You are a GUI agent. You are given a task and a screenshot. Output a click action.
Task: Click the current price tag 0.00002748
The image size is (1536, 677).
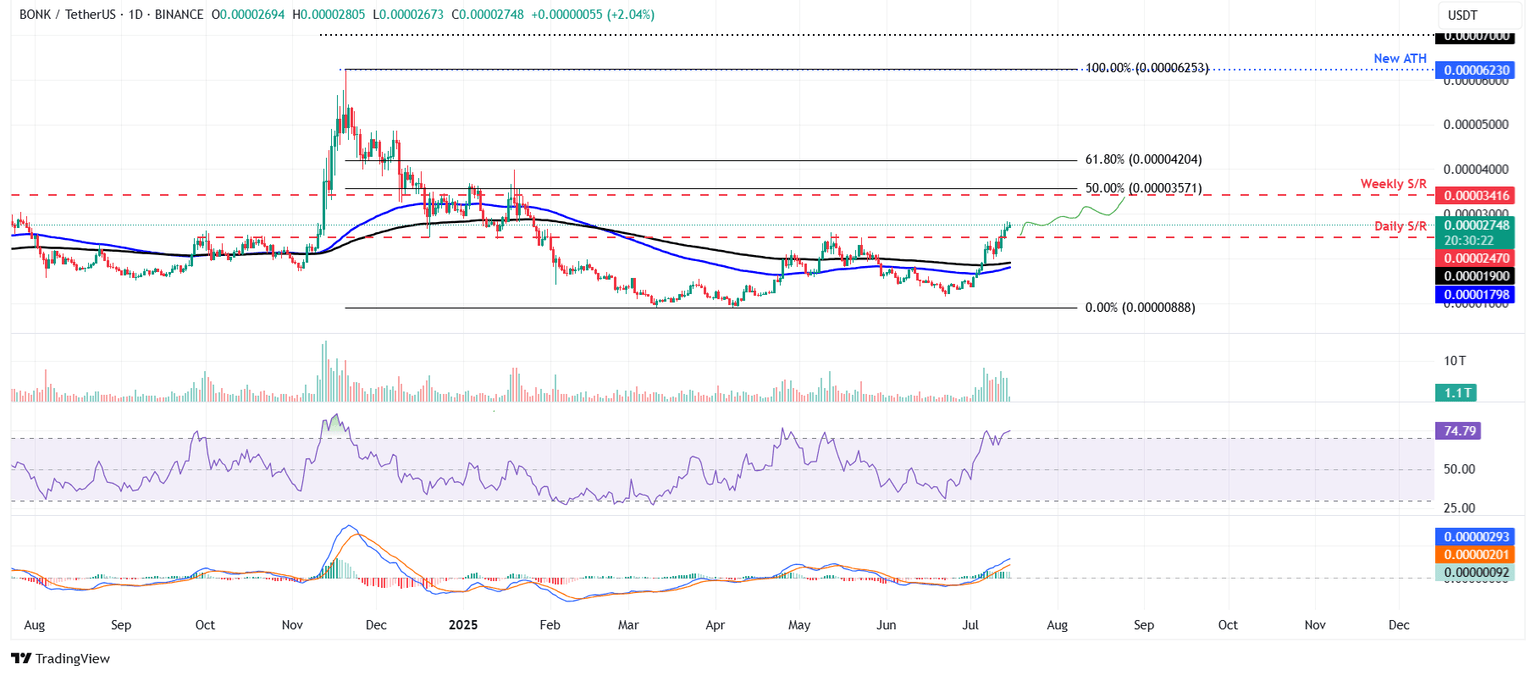[x=1477, y=227]
